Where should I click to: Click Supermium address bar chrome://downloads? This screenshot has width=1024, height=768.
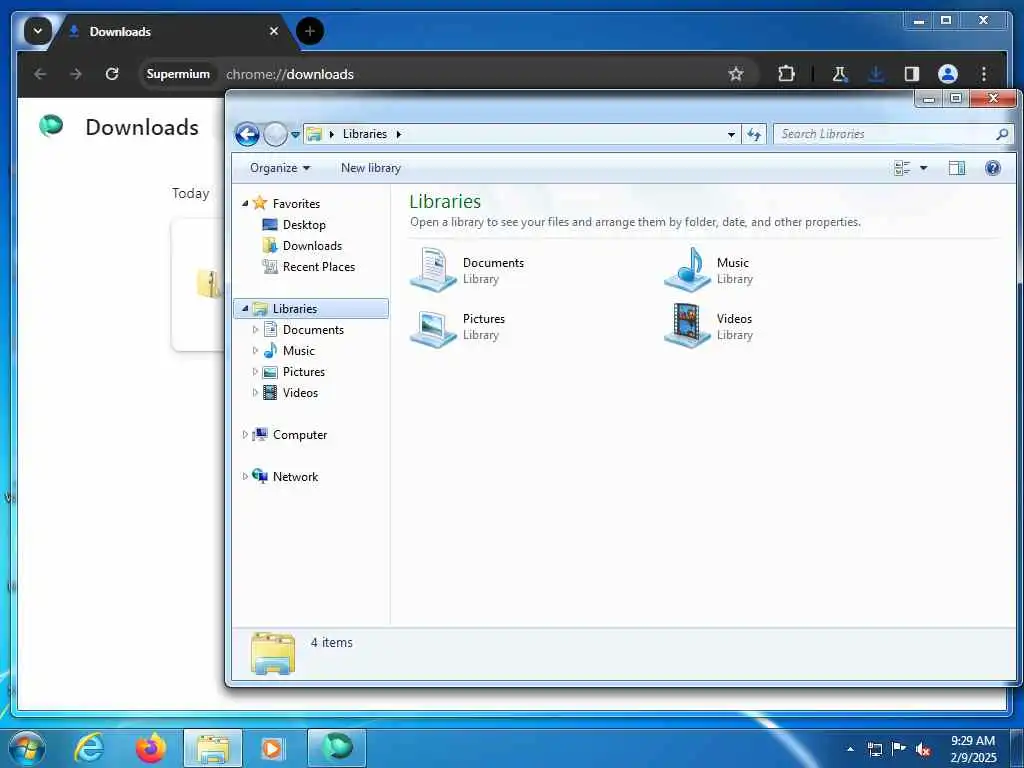click(290, 74)
